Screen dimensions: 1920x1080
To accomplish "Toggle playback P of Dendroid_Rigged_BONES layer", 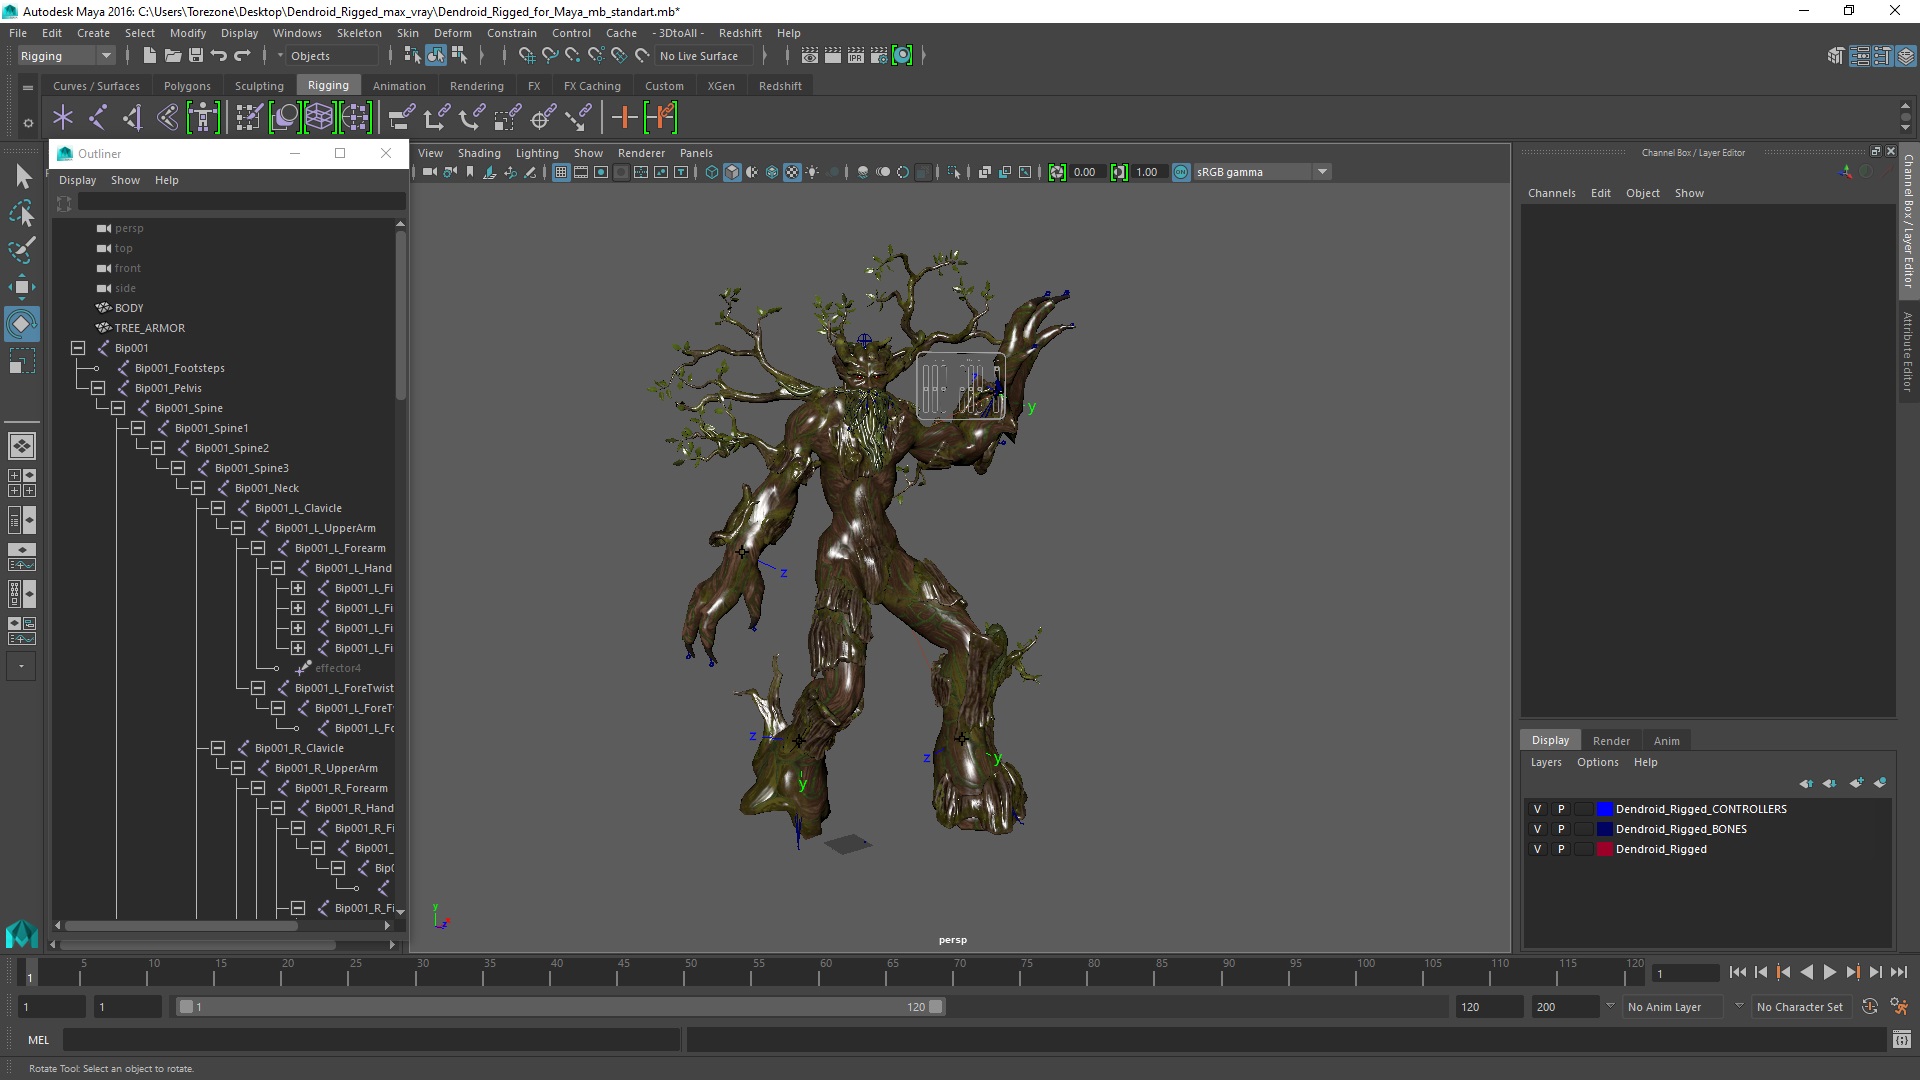I will 1560,829.
